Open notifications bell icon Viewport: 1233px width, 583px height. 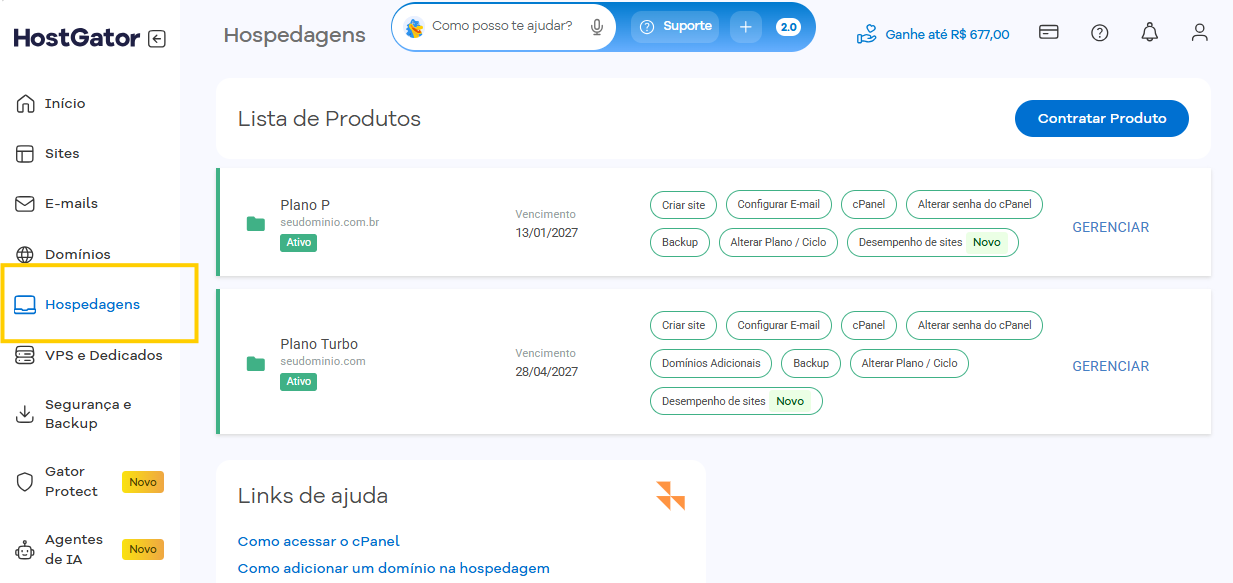(1150, 33)
